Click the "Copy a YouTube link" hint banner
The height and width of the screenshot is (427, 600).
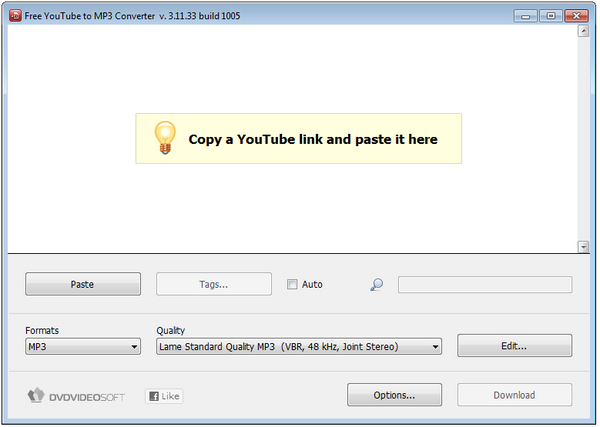tap(299, 139)
